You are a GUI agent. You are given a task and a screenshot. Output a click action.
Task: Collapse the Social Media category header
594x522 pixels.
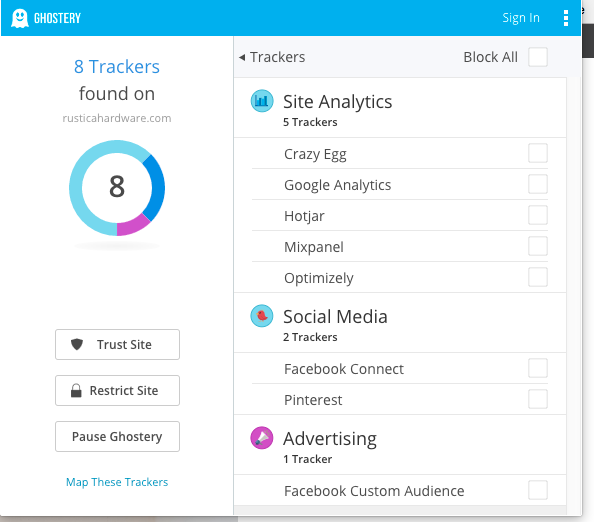pyautogui.click(x=400, y=323)
